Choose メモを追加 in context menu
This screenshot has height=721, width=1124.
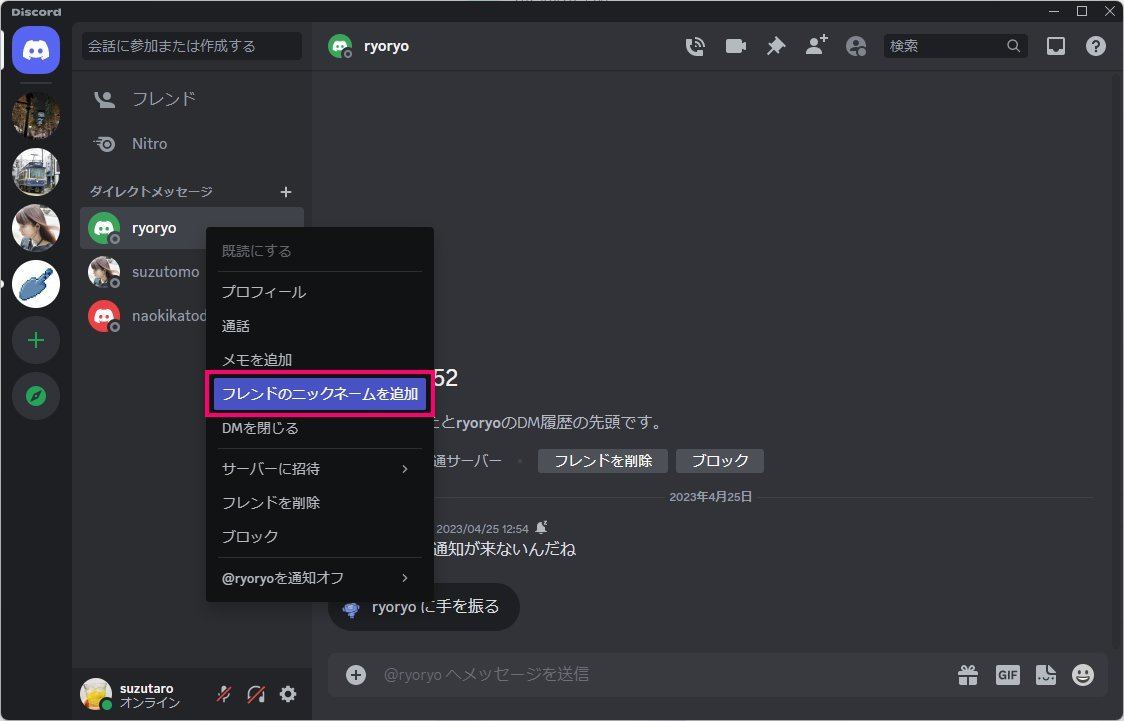click(320, 360)
